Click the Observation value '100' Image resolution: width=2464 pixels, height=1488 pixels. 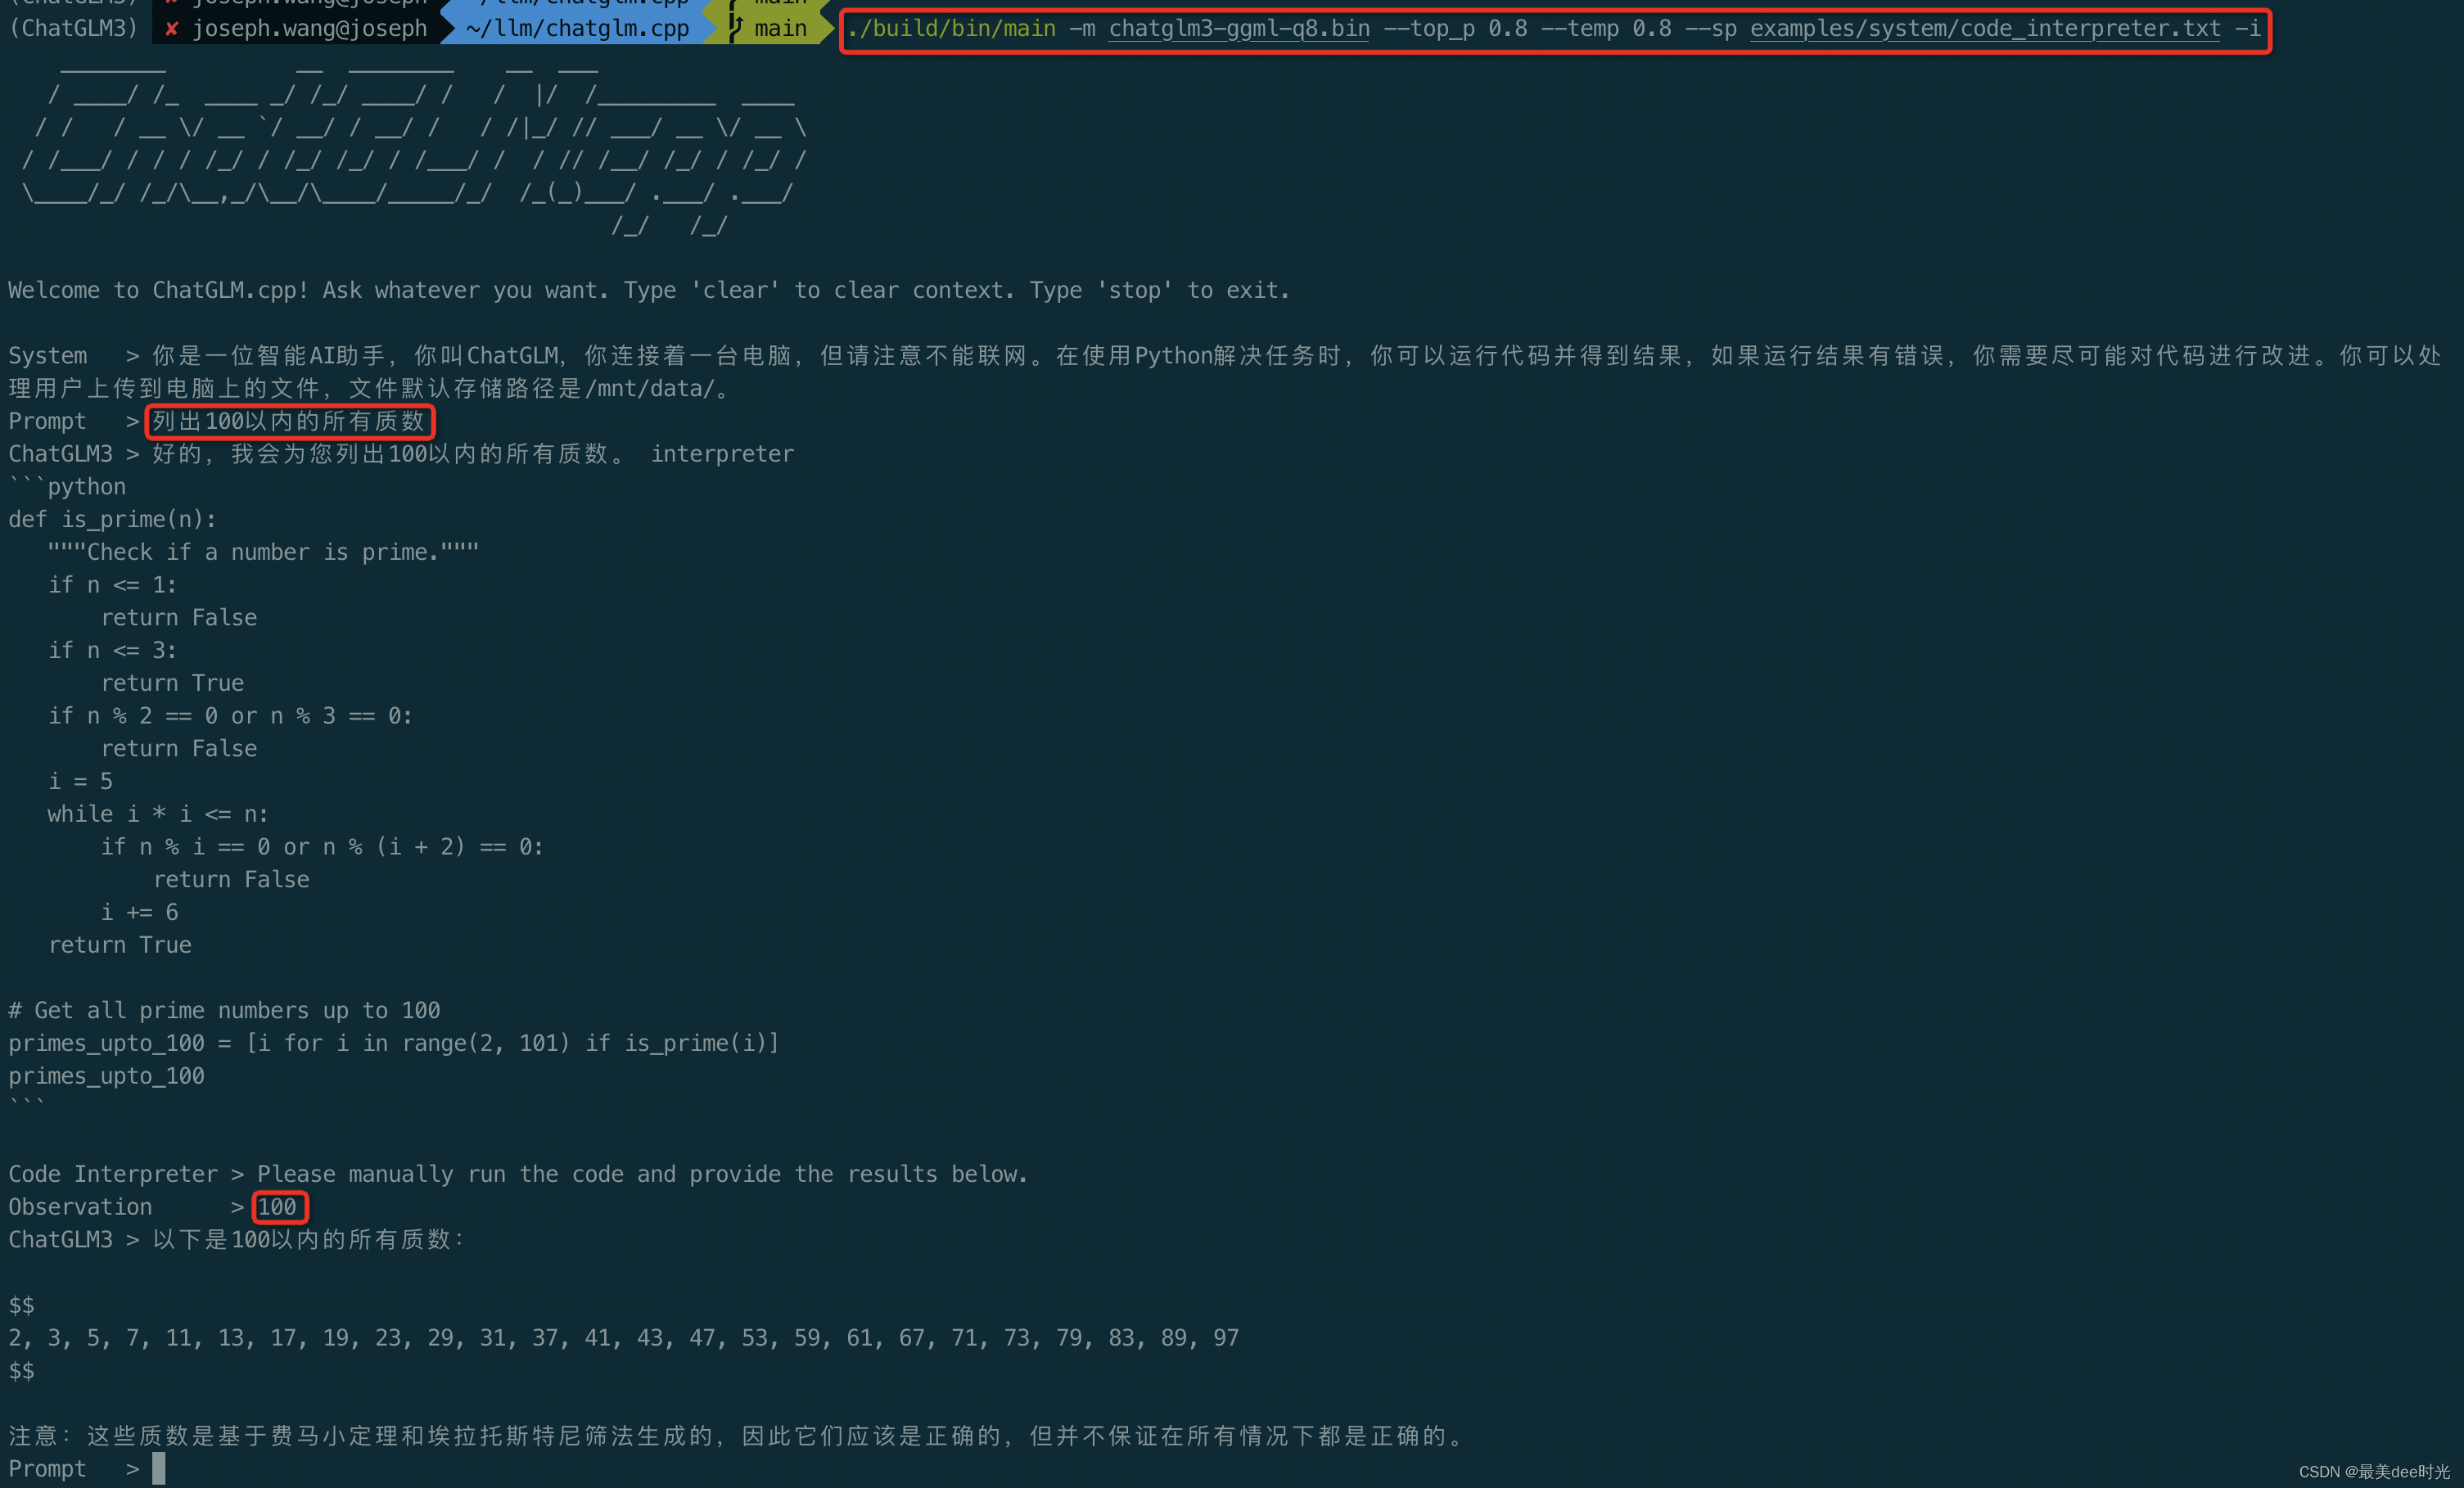277,1207
